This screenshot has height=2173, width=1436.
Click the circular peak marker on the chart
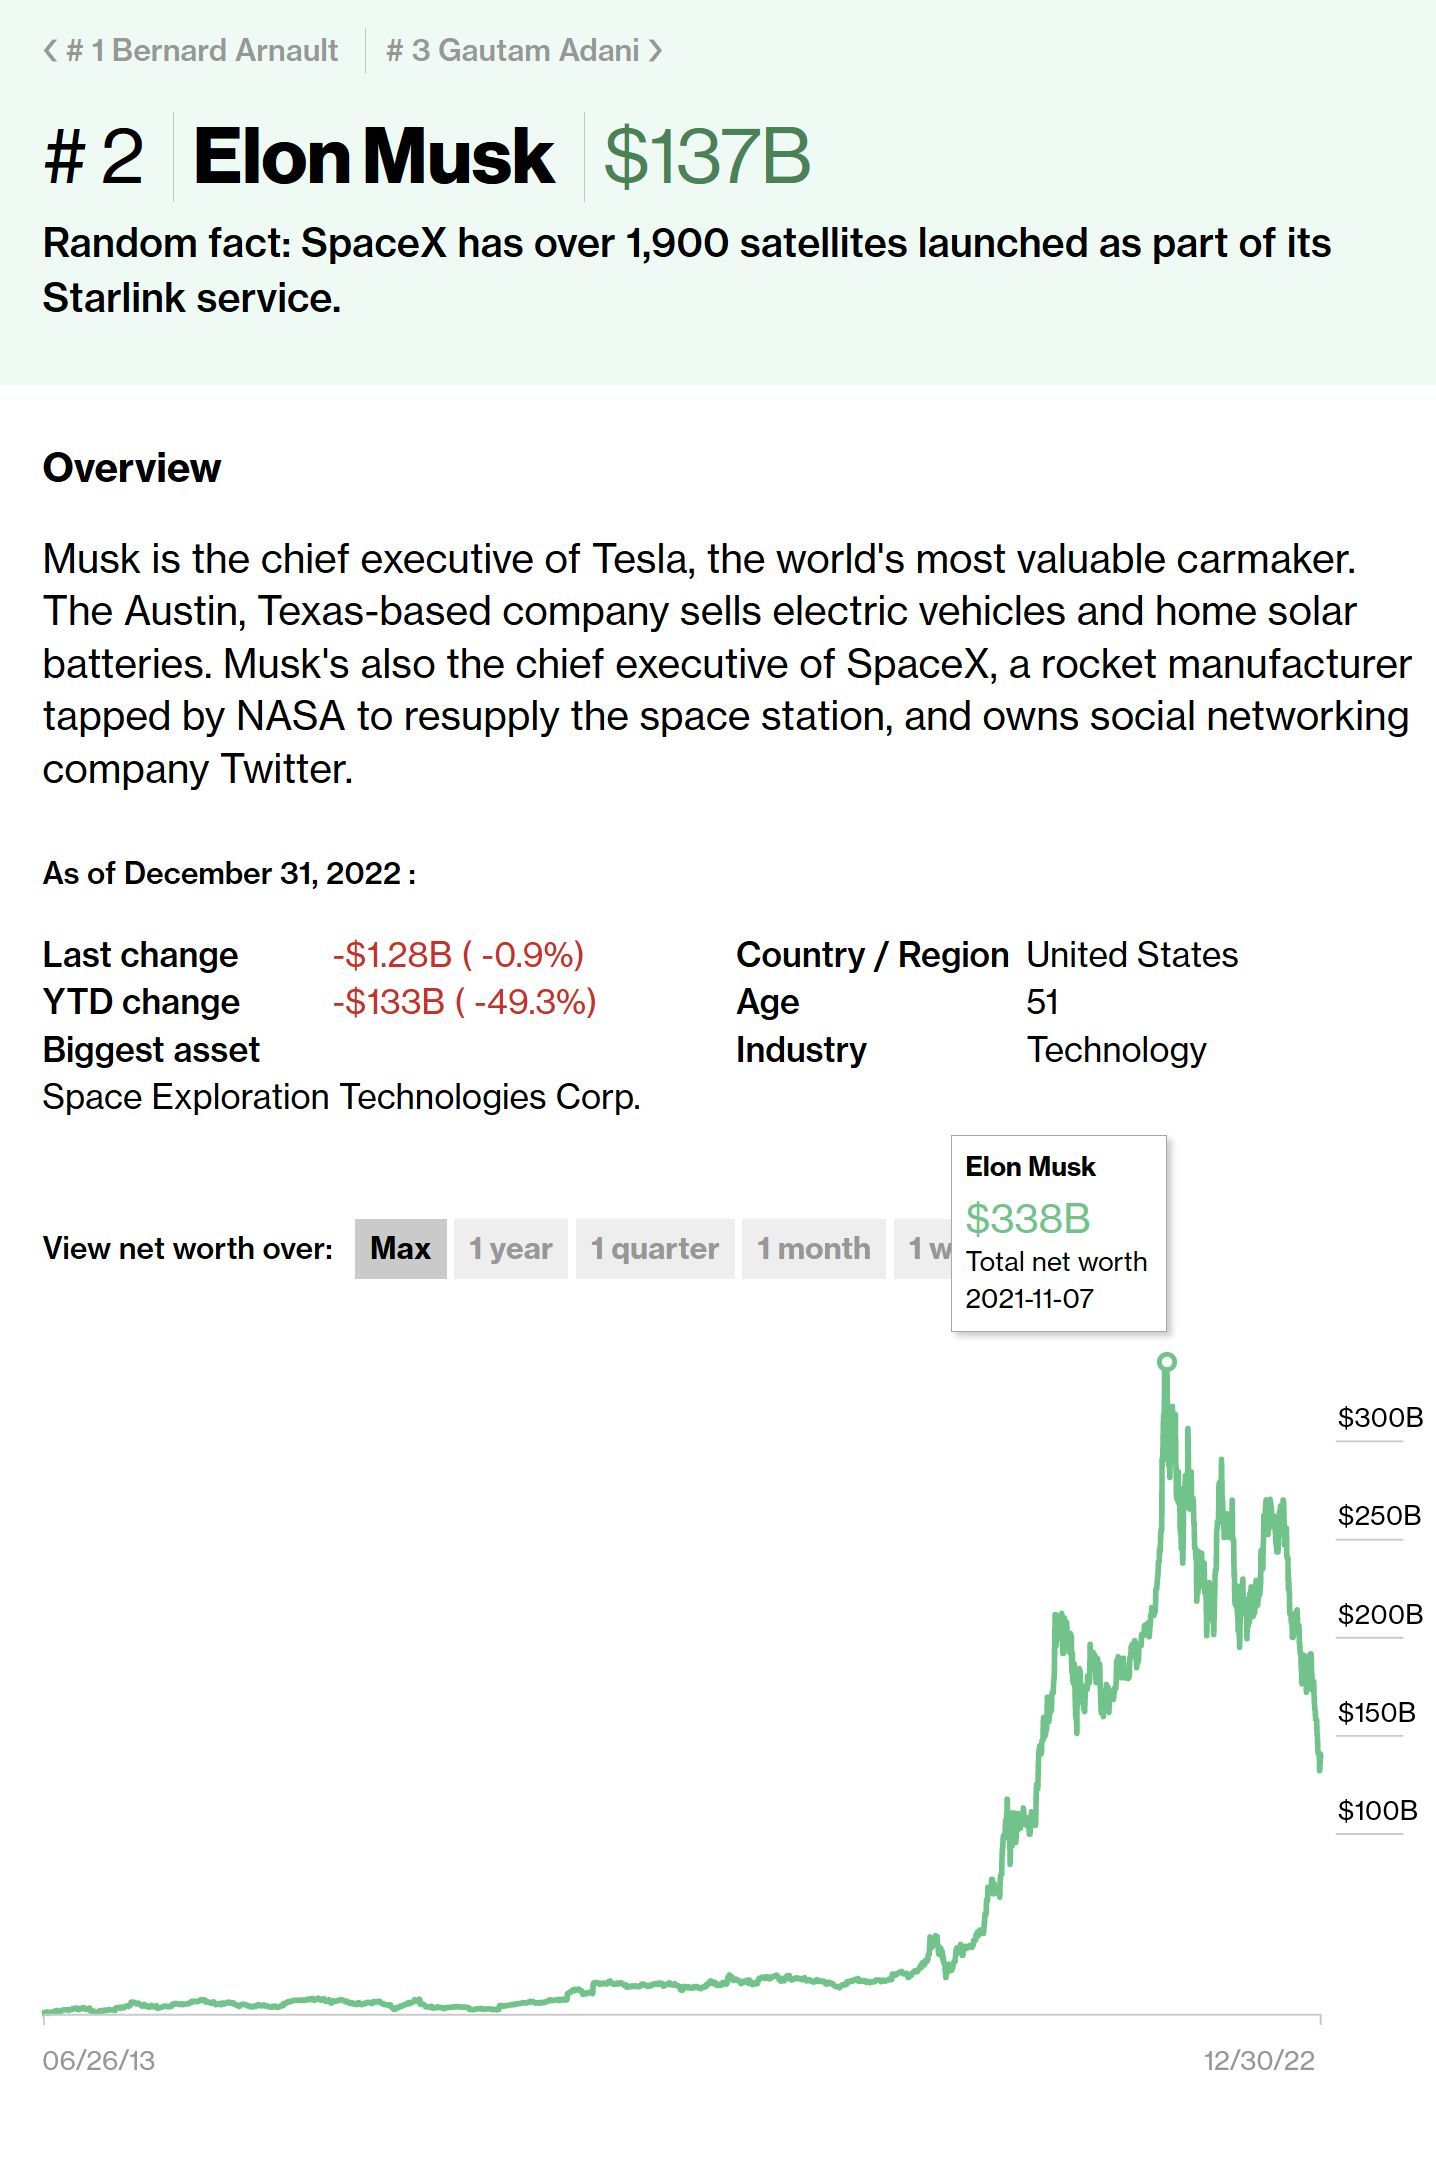tap(1166, 1361)
